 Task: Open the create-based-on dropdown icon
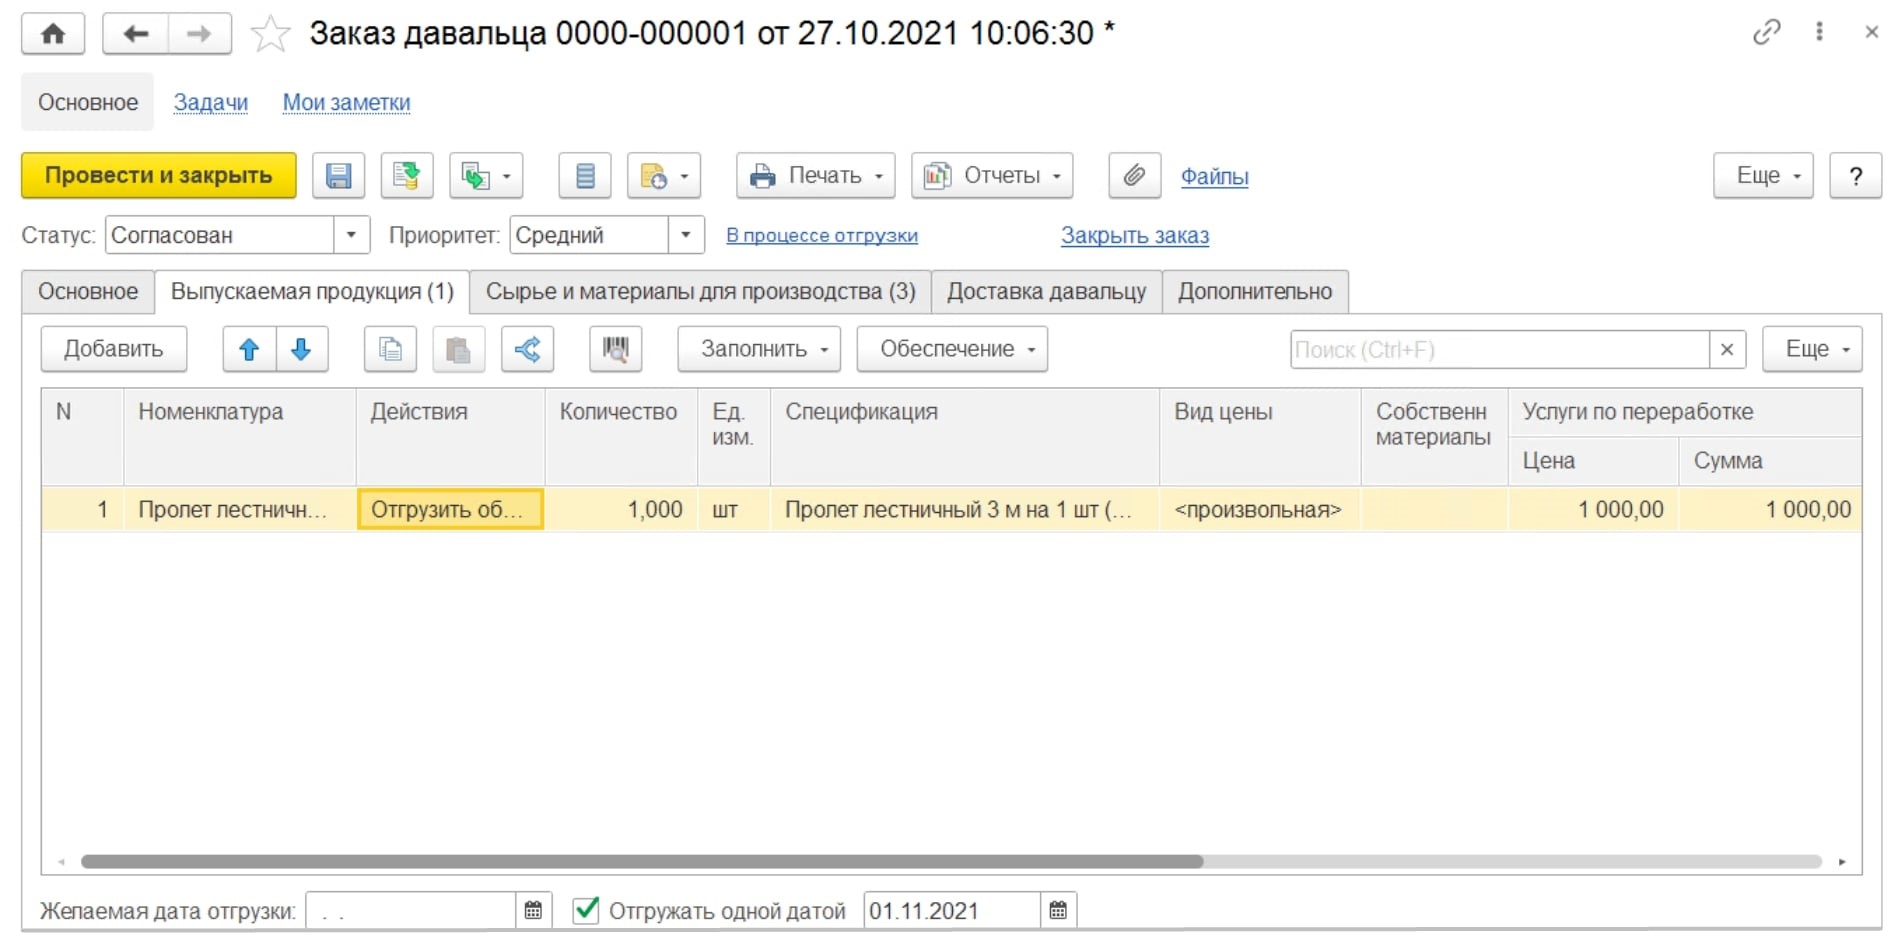click(x=486, y=176)
